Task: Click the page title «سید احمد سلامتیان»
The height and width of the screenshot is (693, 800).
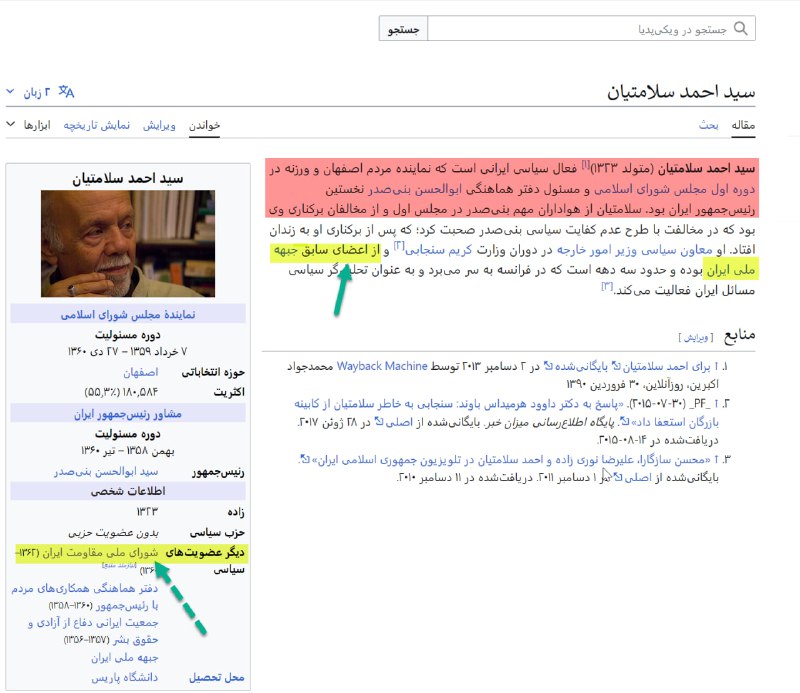Action: pyautogui.click(x=681, y=92)
